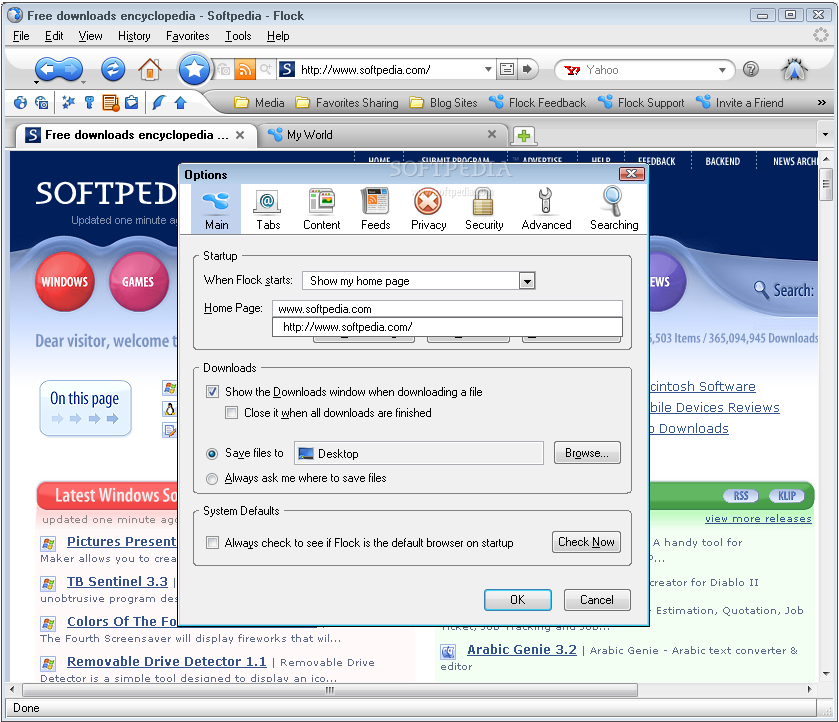Open the back history dropdown arrow
This screenshot has width=839, height=722.
pos(36,82)
